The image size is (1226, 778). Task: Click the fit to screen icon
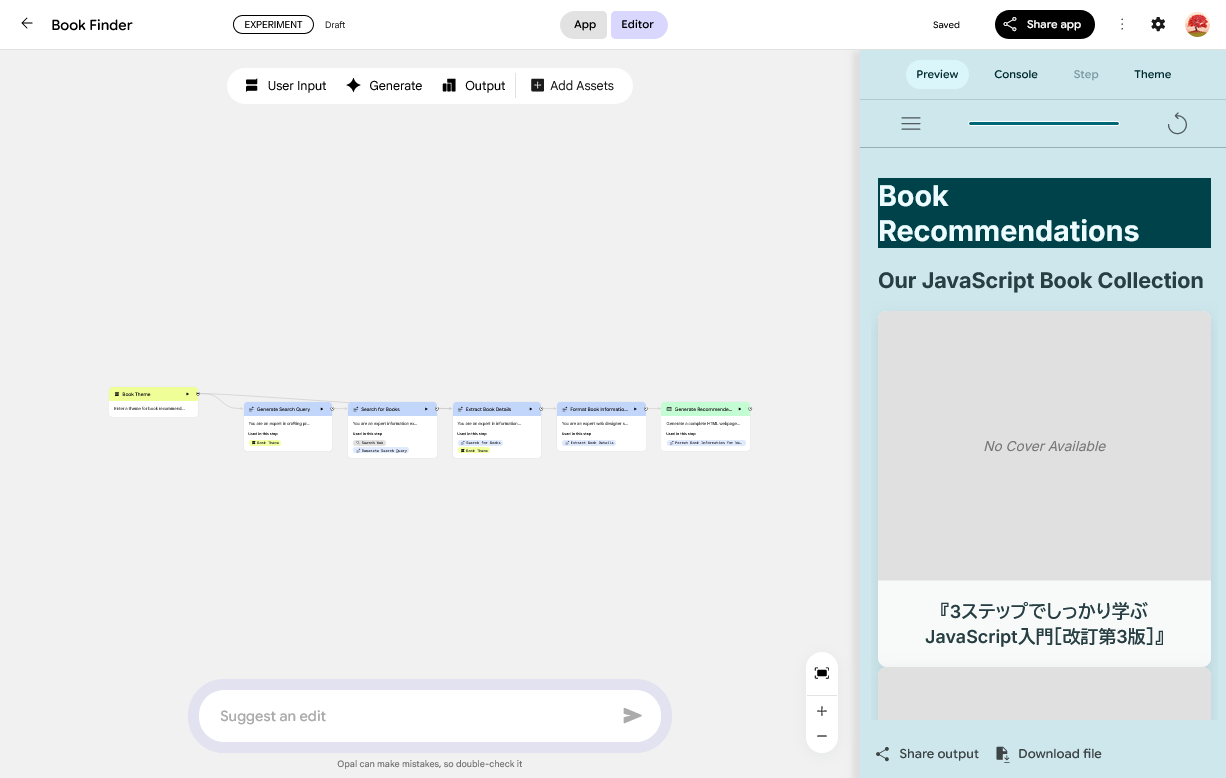coord(822,673)
